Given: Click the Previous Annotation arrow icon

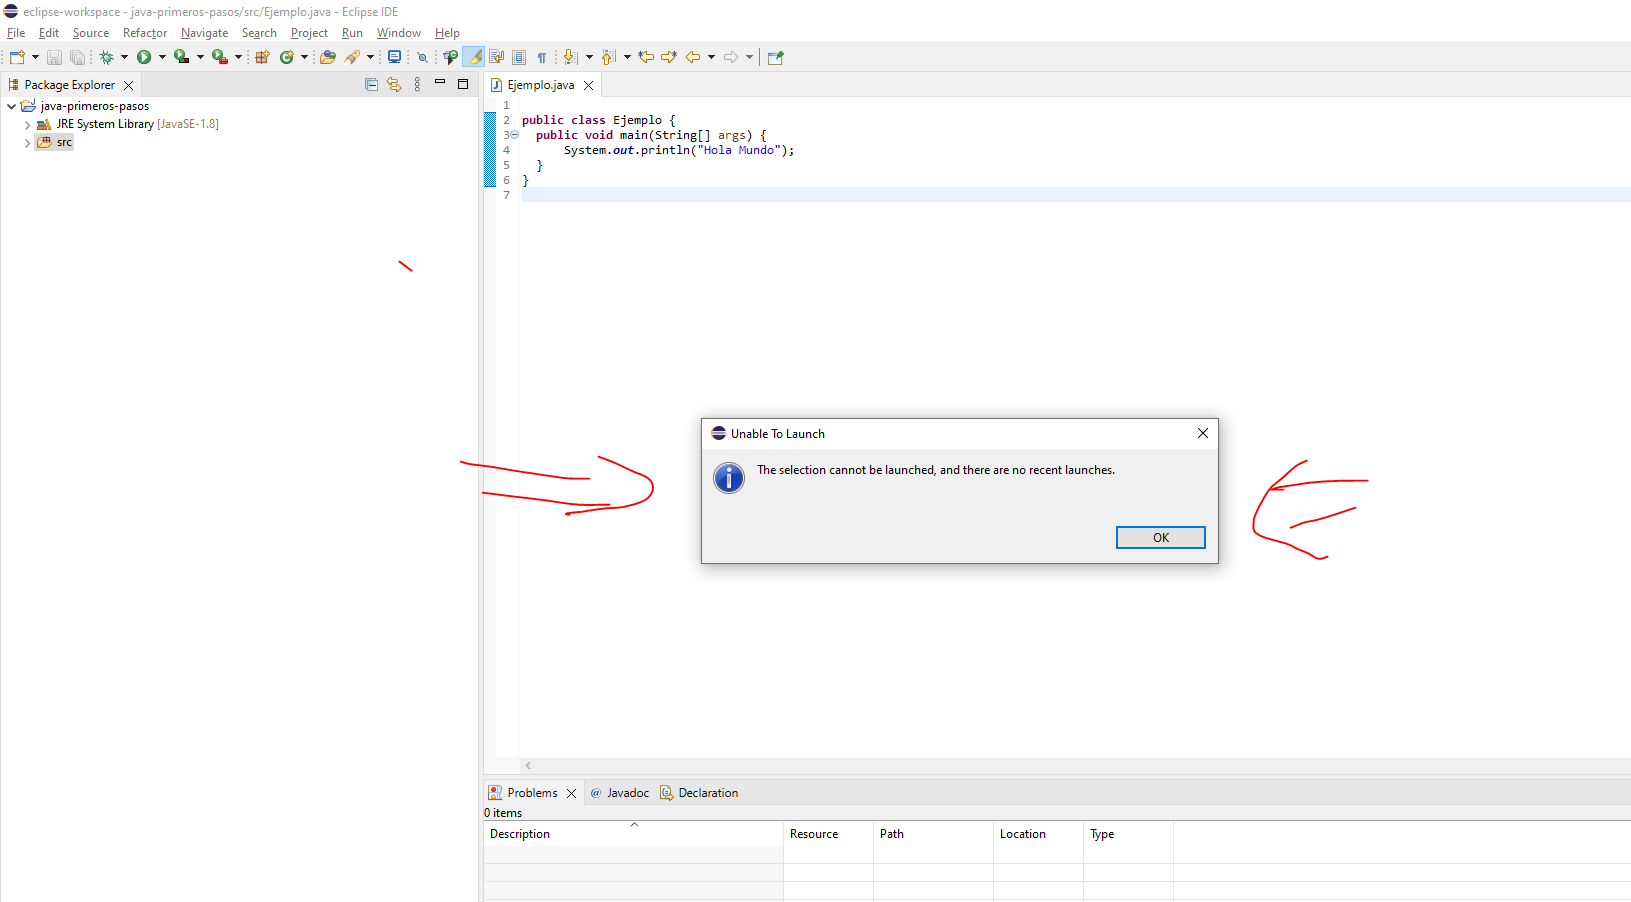Looking at the screenshot, I should [608, 57].
